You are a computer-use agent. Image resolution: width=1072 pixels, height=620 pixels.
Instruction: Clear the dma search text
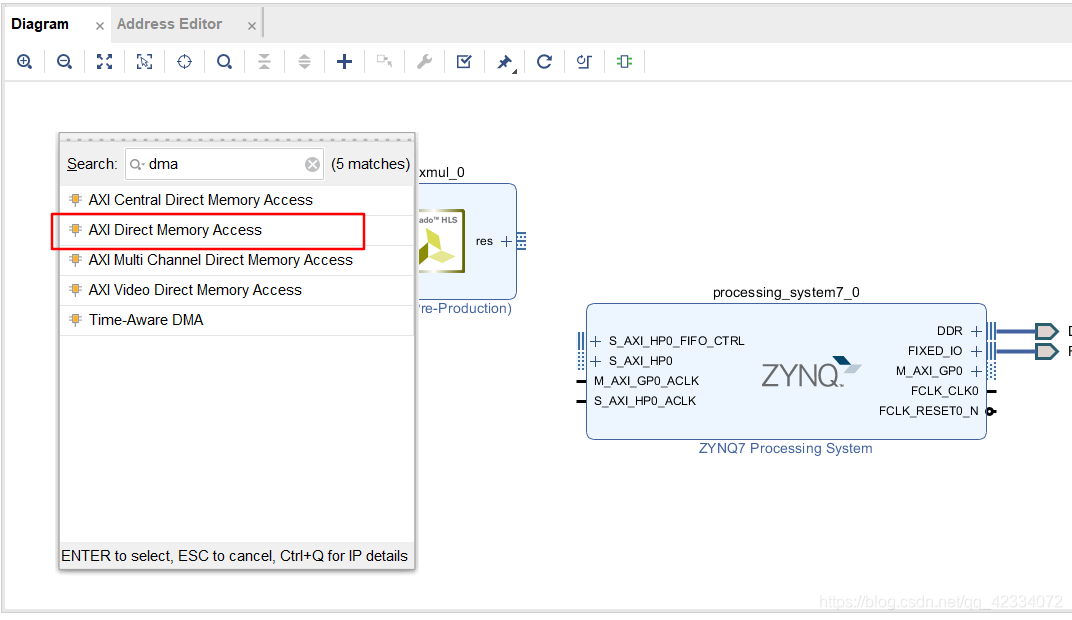tap(312, 165)
